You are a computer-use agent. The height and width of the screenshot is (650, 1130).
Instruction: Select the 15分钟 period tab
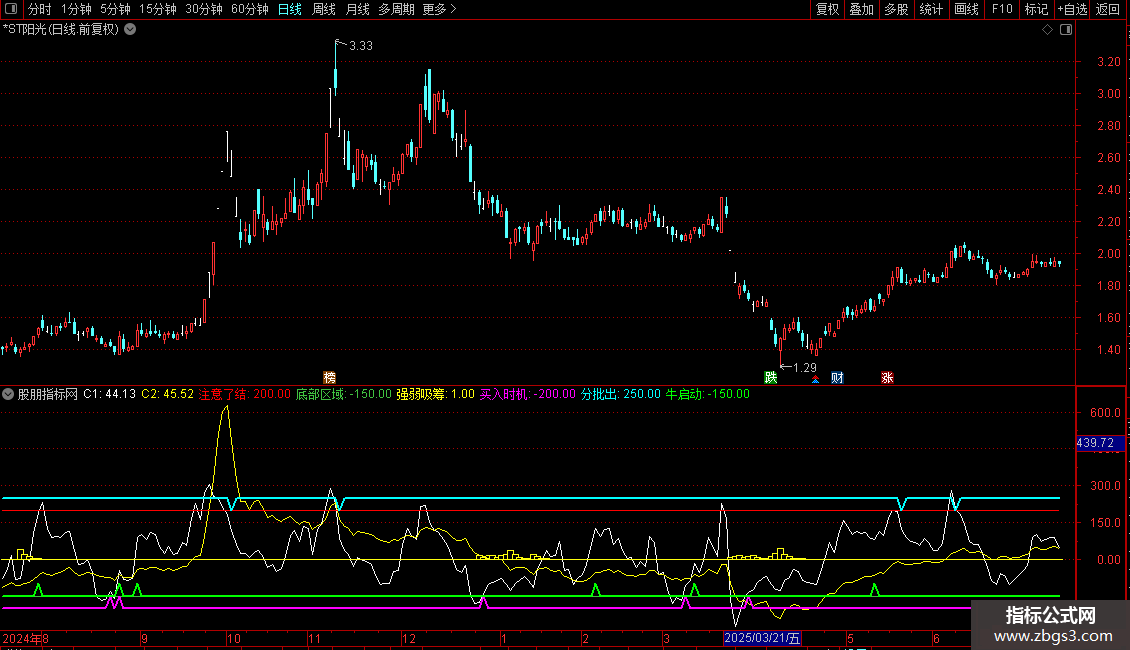pos(158,9)
